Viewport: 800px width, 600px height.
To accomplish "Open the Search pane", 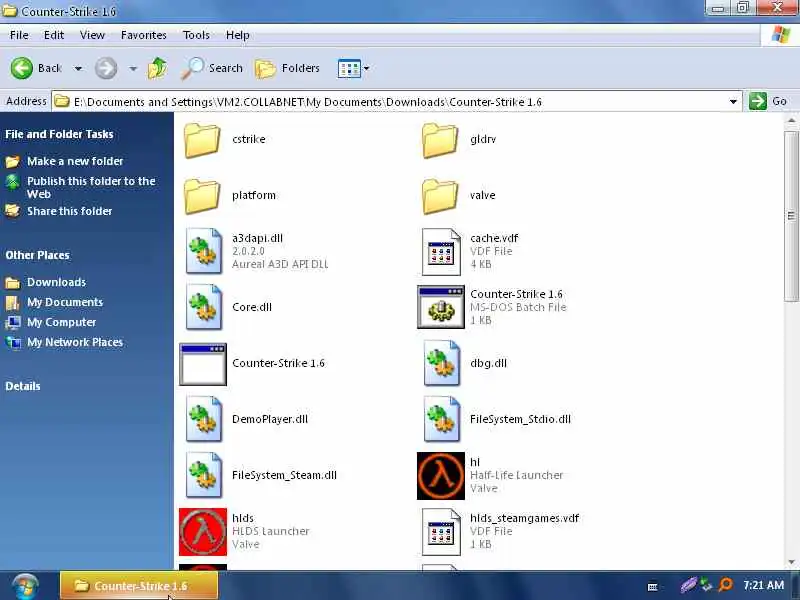I will click(212, 68).
